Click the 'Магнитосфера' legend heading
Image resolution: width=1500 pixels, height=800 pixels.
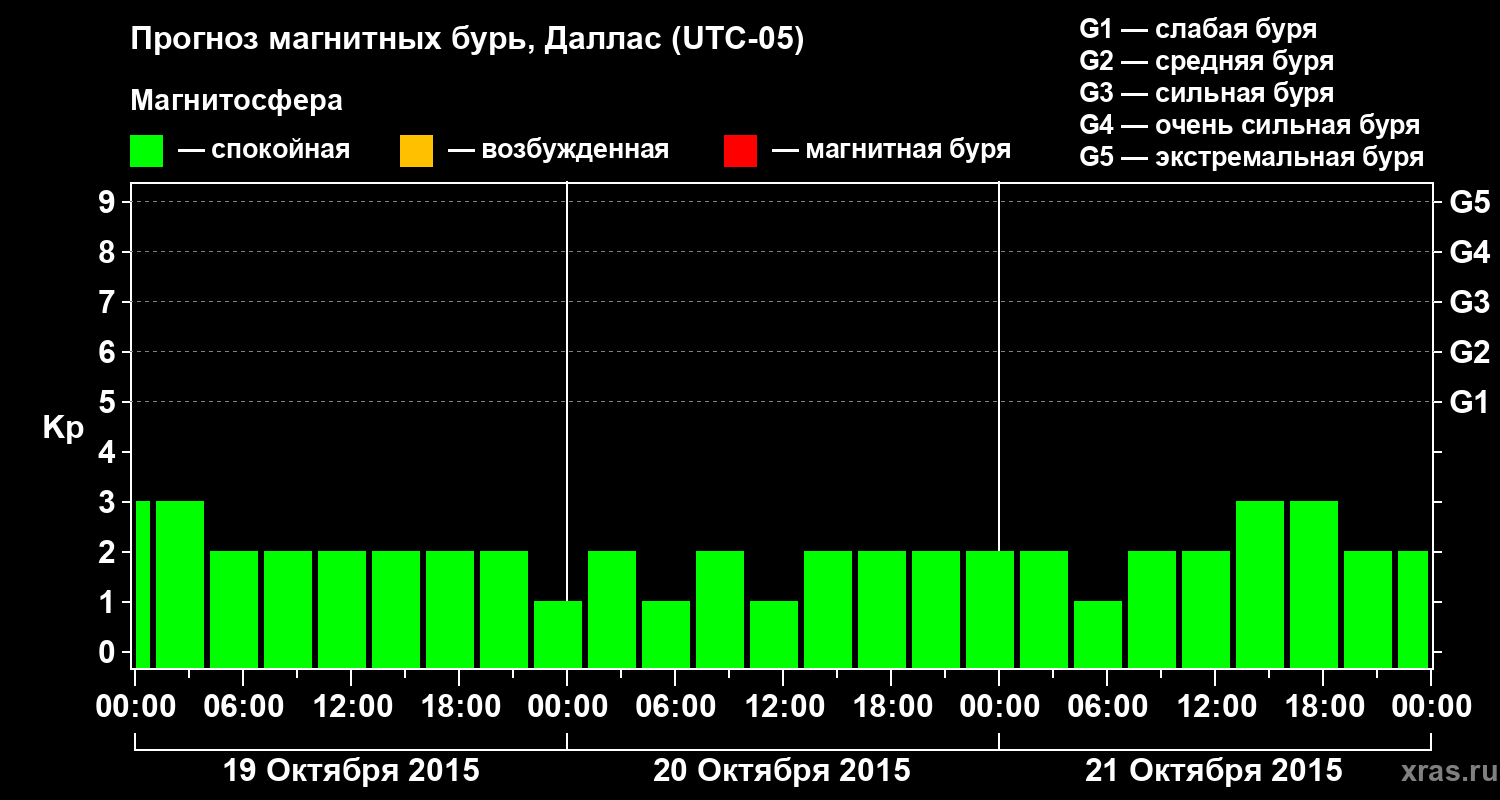236,101
